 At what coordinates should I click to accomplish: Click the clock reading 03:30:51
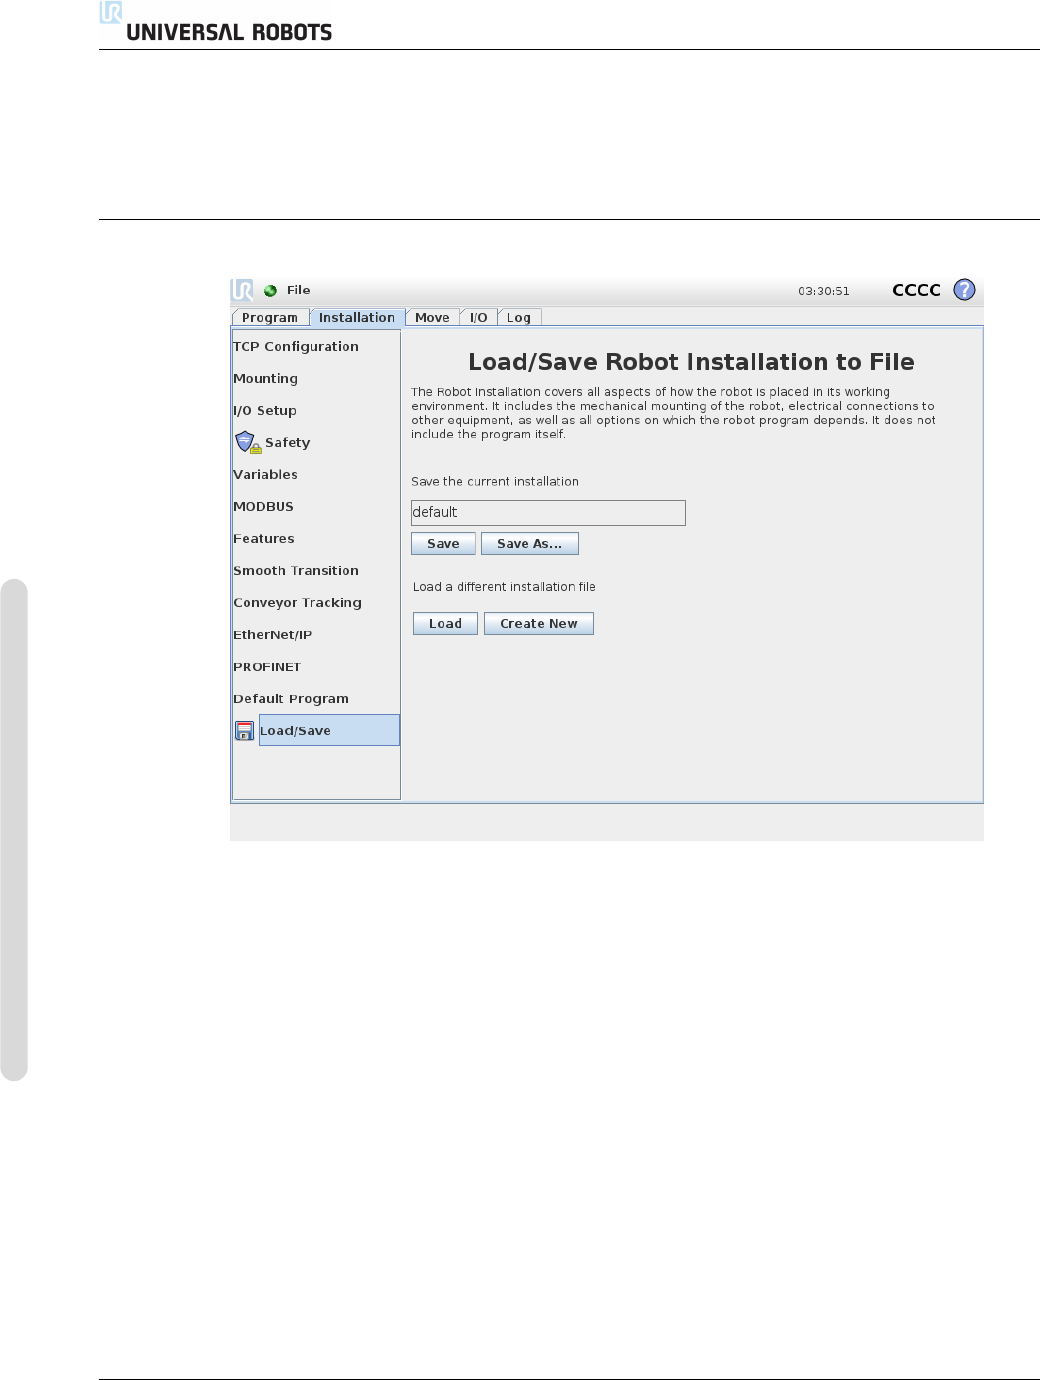[824, 291]
